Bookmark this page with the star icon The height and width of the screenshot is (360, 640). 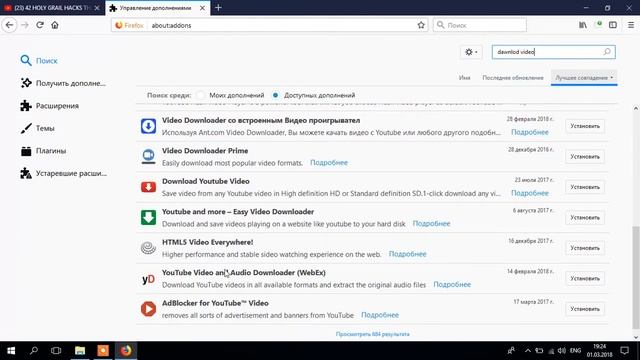point(421,25)
